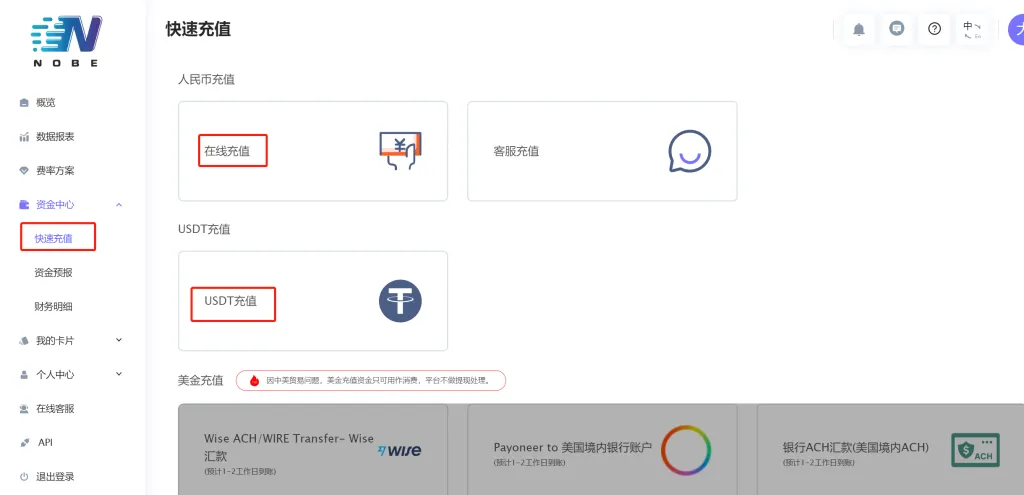1024x495 pixels.
Task: Click the 资金中心 wallet icon
Action: tap(24, 204)
